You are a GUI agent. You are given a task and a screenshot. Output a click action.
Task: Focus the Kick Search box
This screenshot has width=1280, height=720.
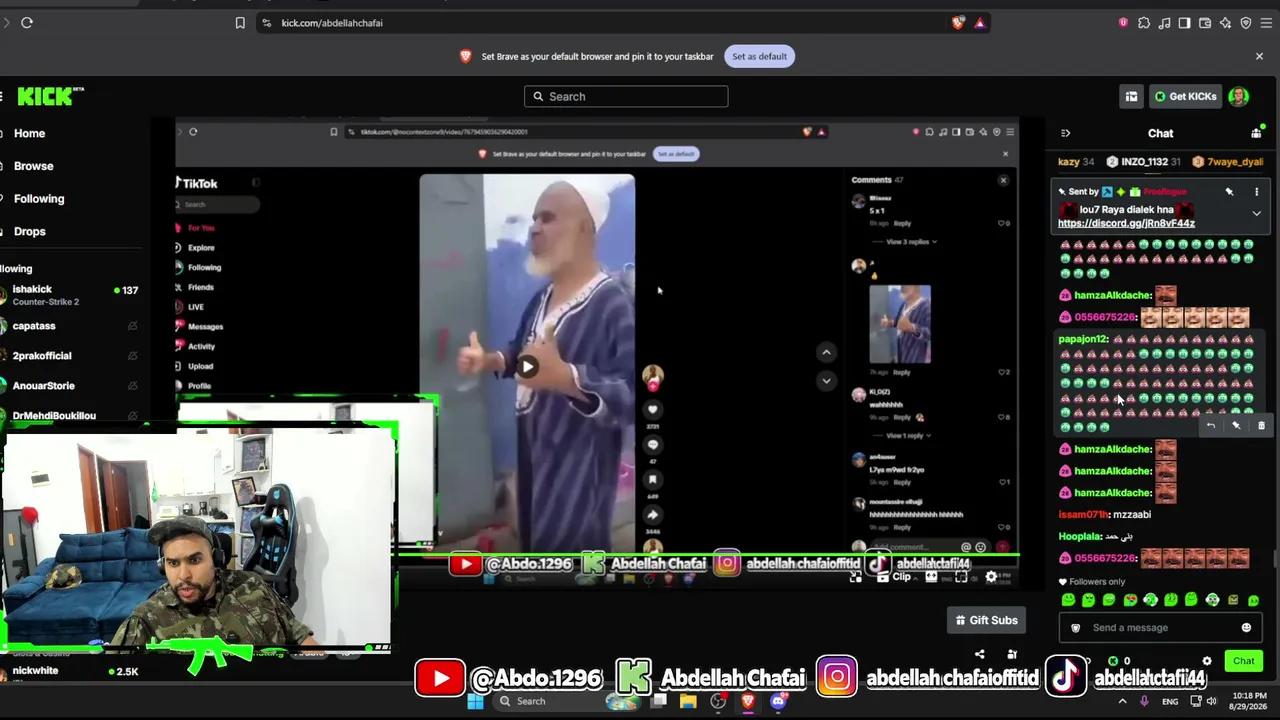626,96
